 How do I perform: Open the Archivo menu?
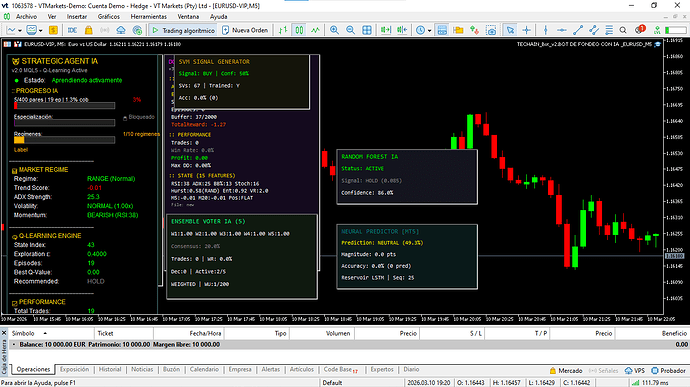(x=26, y=16)
